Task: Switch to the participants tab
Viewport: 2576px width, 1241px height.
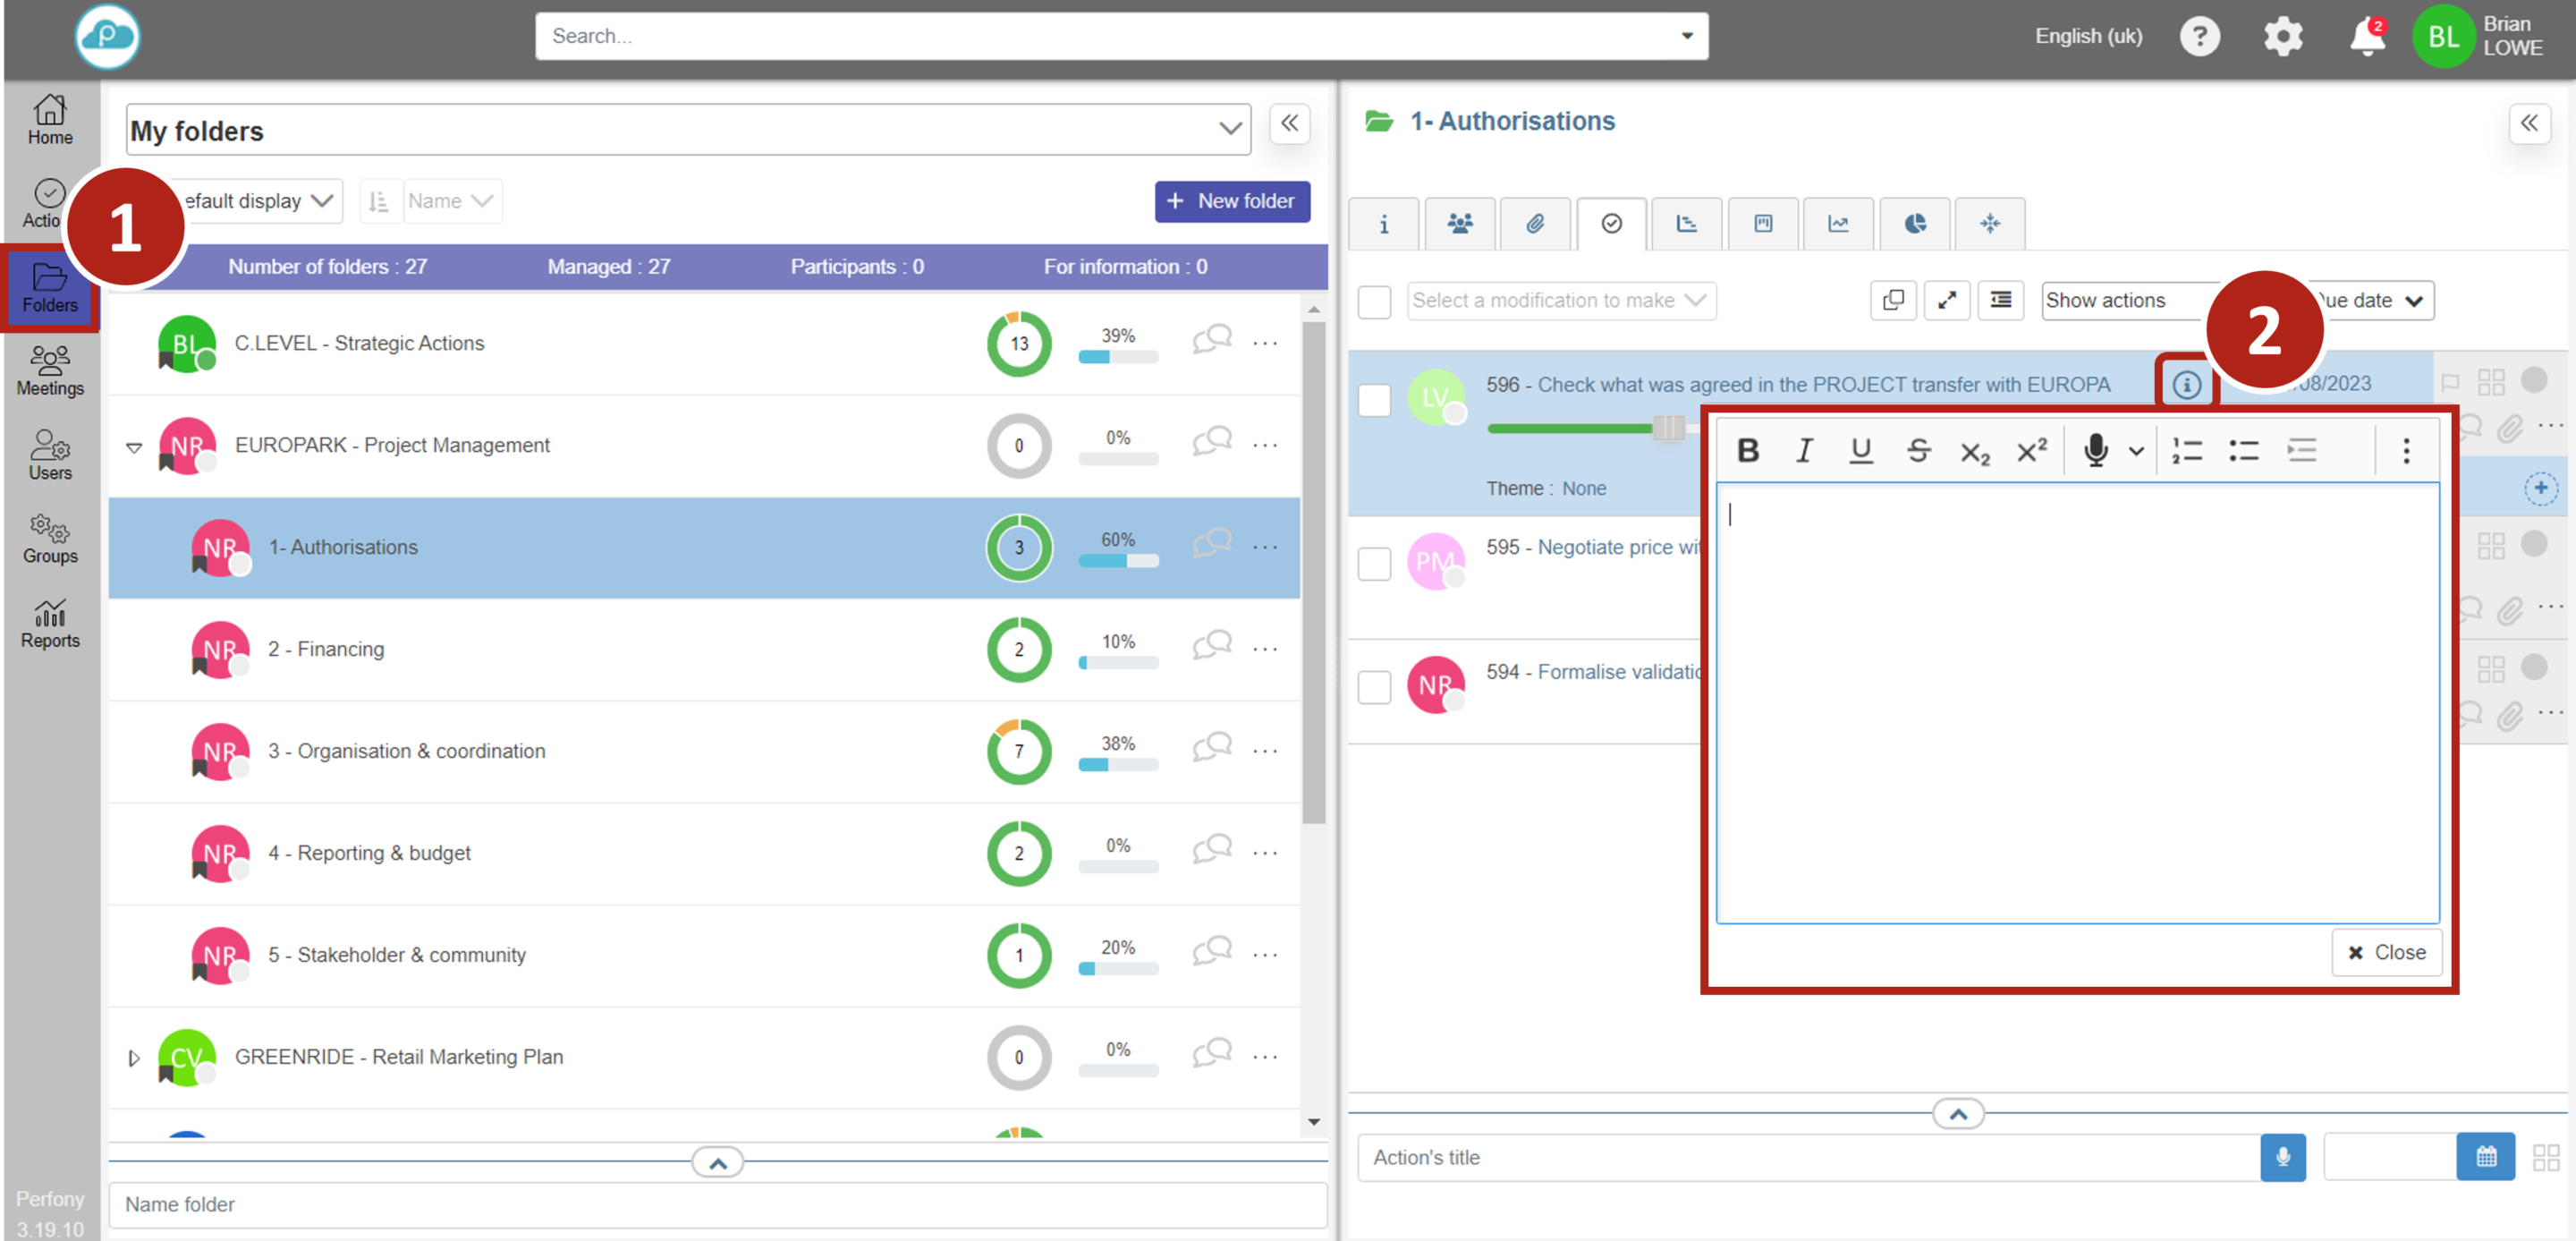Action: point(1459,224)
